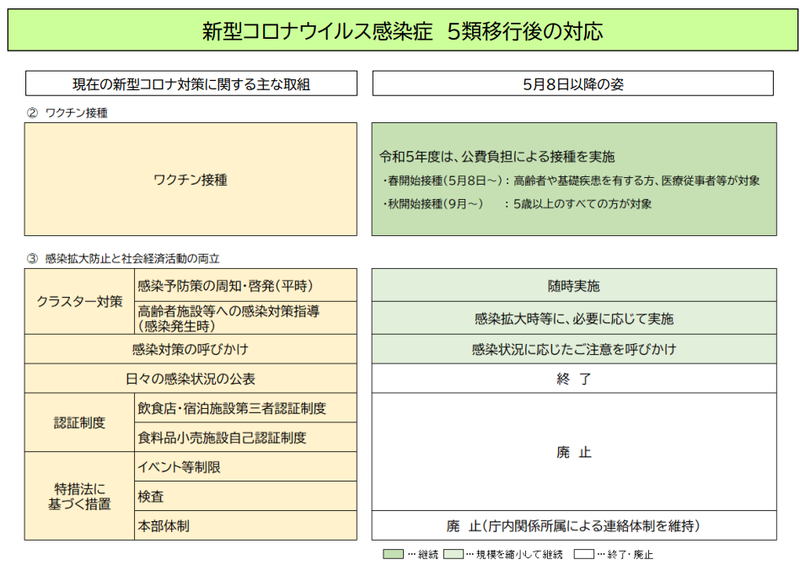This screenshot has width=800, height=565.
Task: Select the 認証制度 category cell
Action: coord(79,422)
